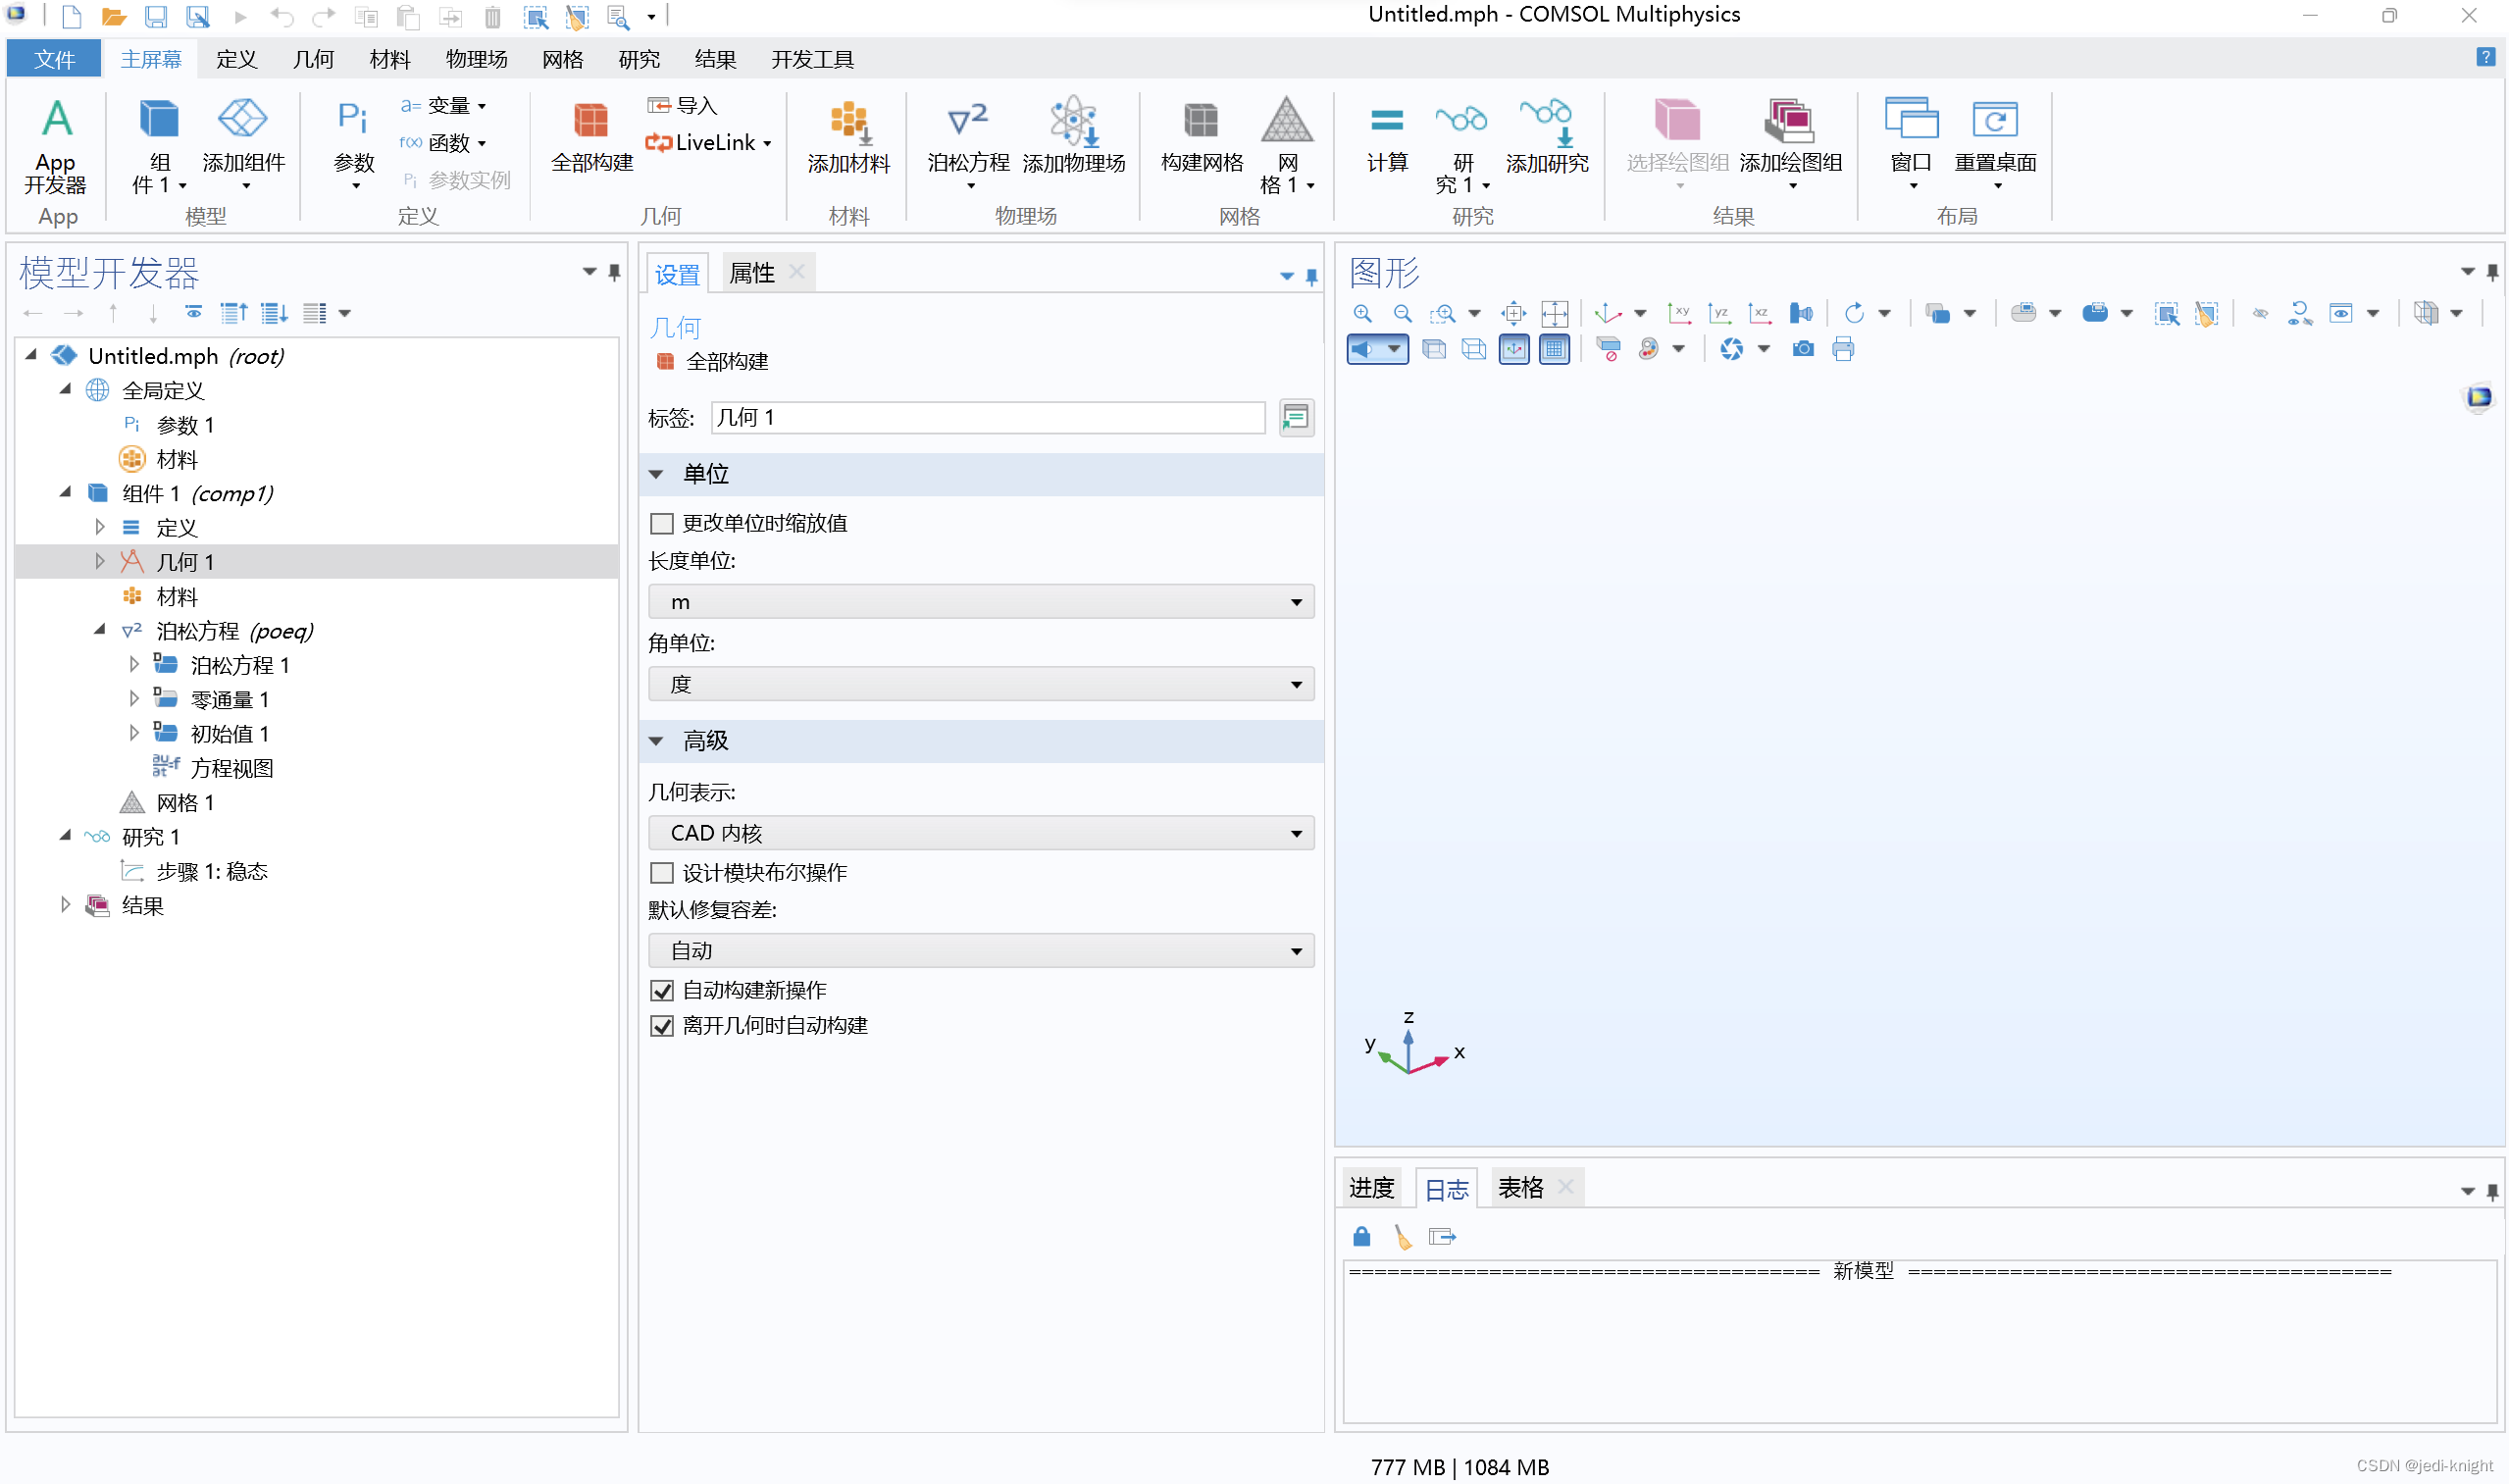This screenshot has height=1484, width=2509.
Task: Toggle wireframe rendering in graphics toolbar
Action: click(1474, 349)
